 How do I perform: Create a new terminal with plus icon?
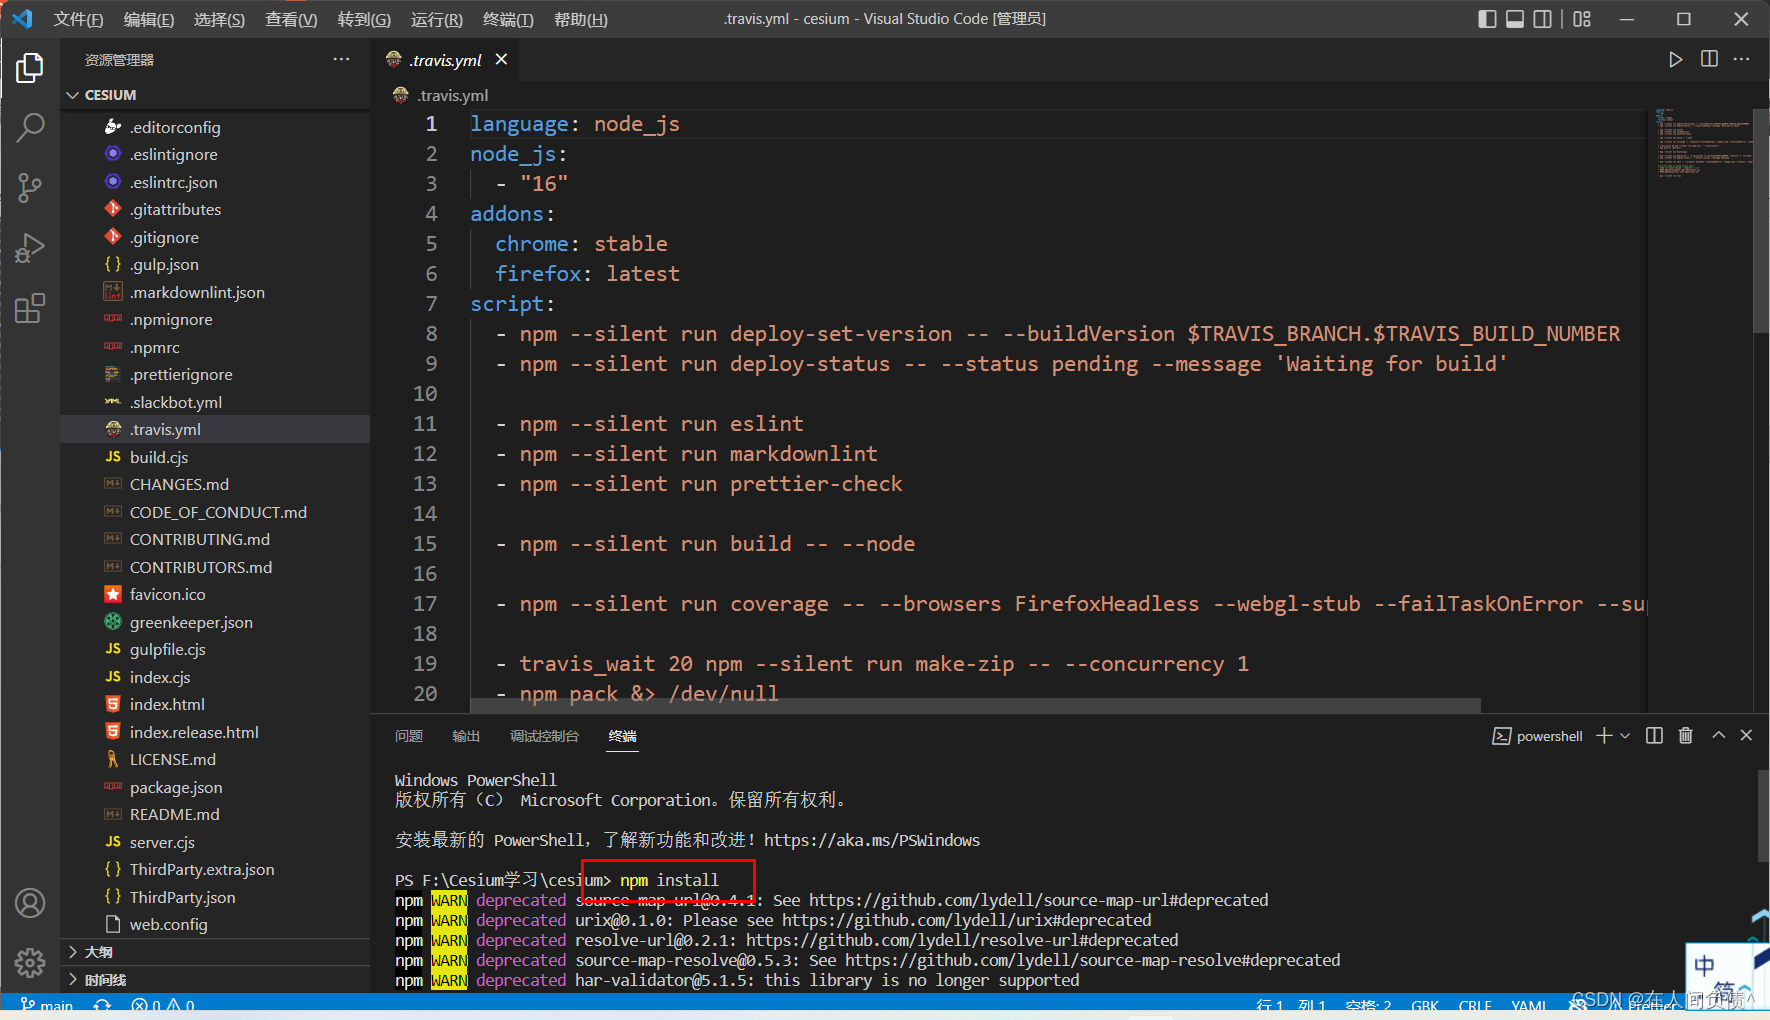[1604, 736]
